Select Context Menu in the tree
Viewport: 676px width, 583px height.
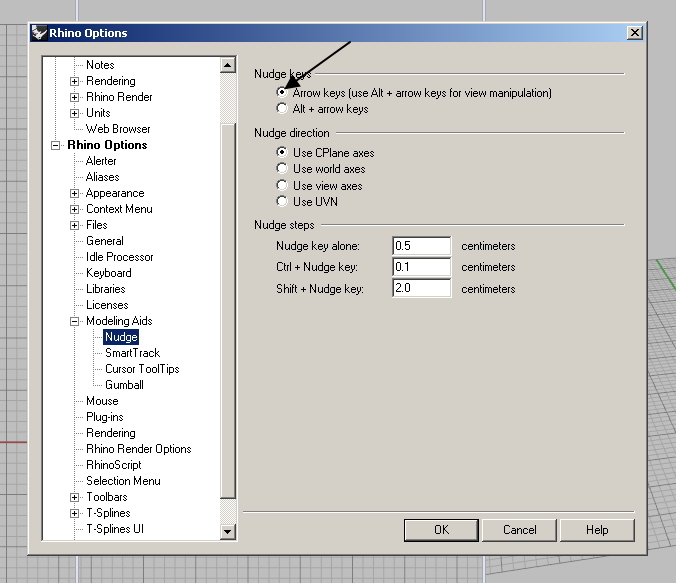pos(119,209)
